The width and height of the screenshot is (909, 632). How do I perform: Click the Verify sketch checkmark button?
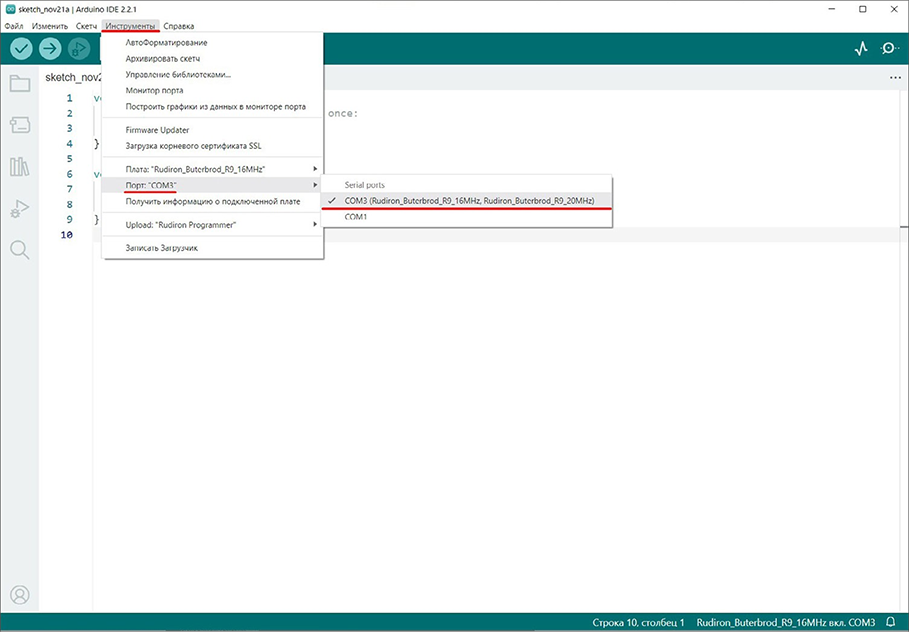coord(21,48)
